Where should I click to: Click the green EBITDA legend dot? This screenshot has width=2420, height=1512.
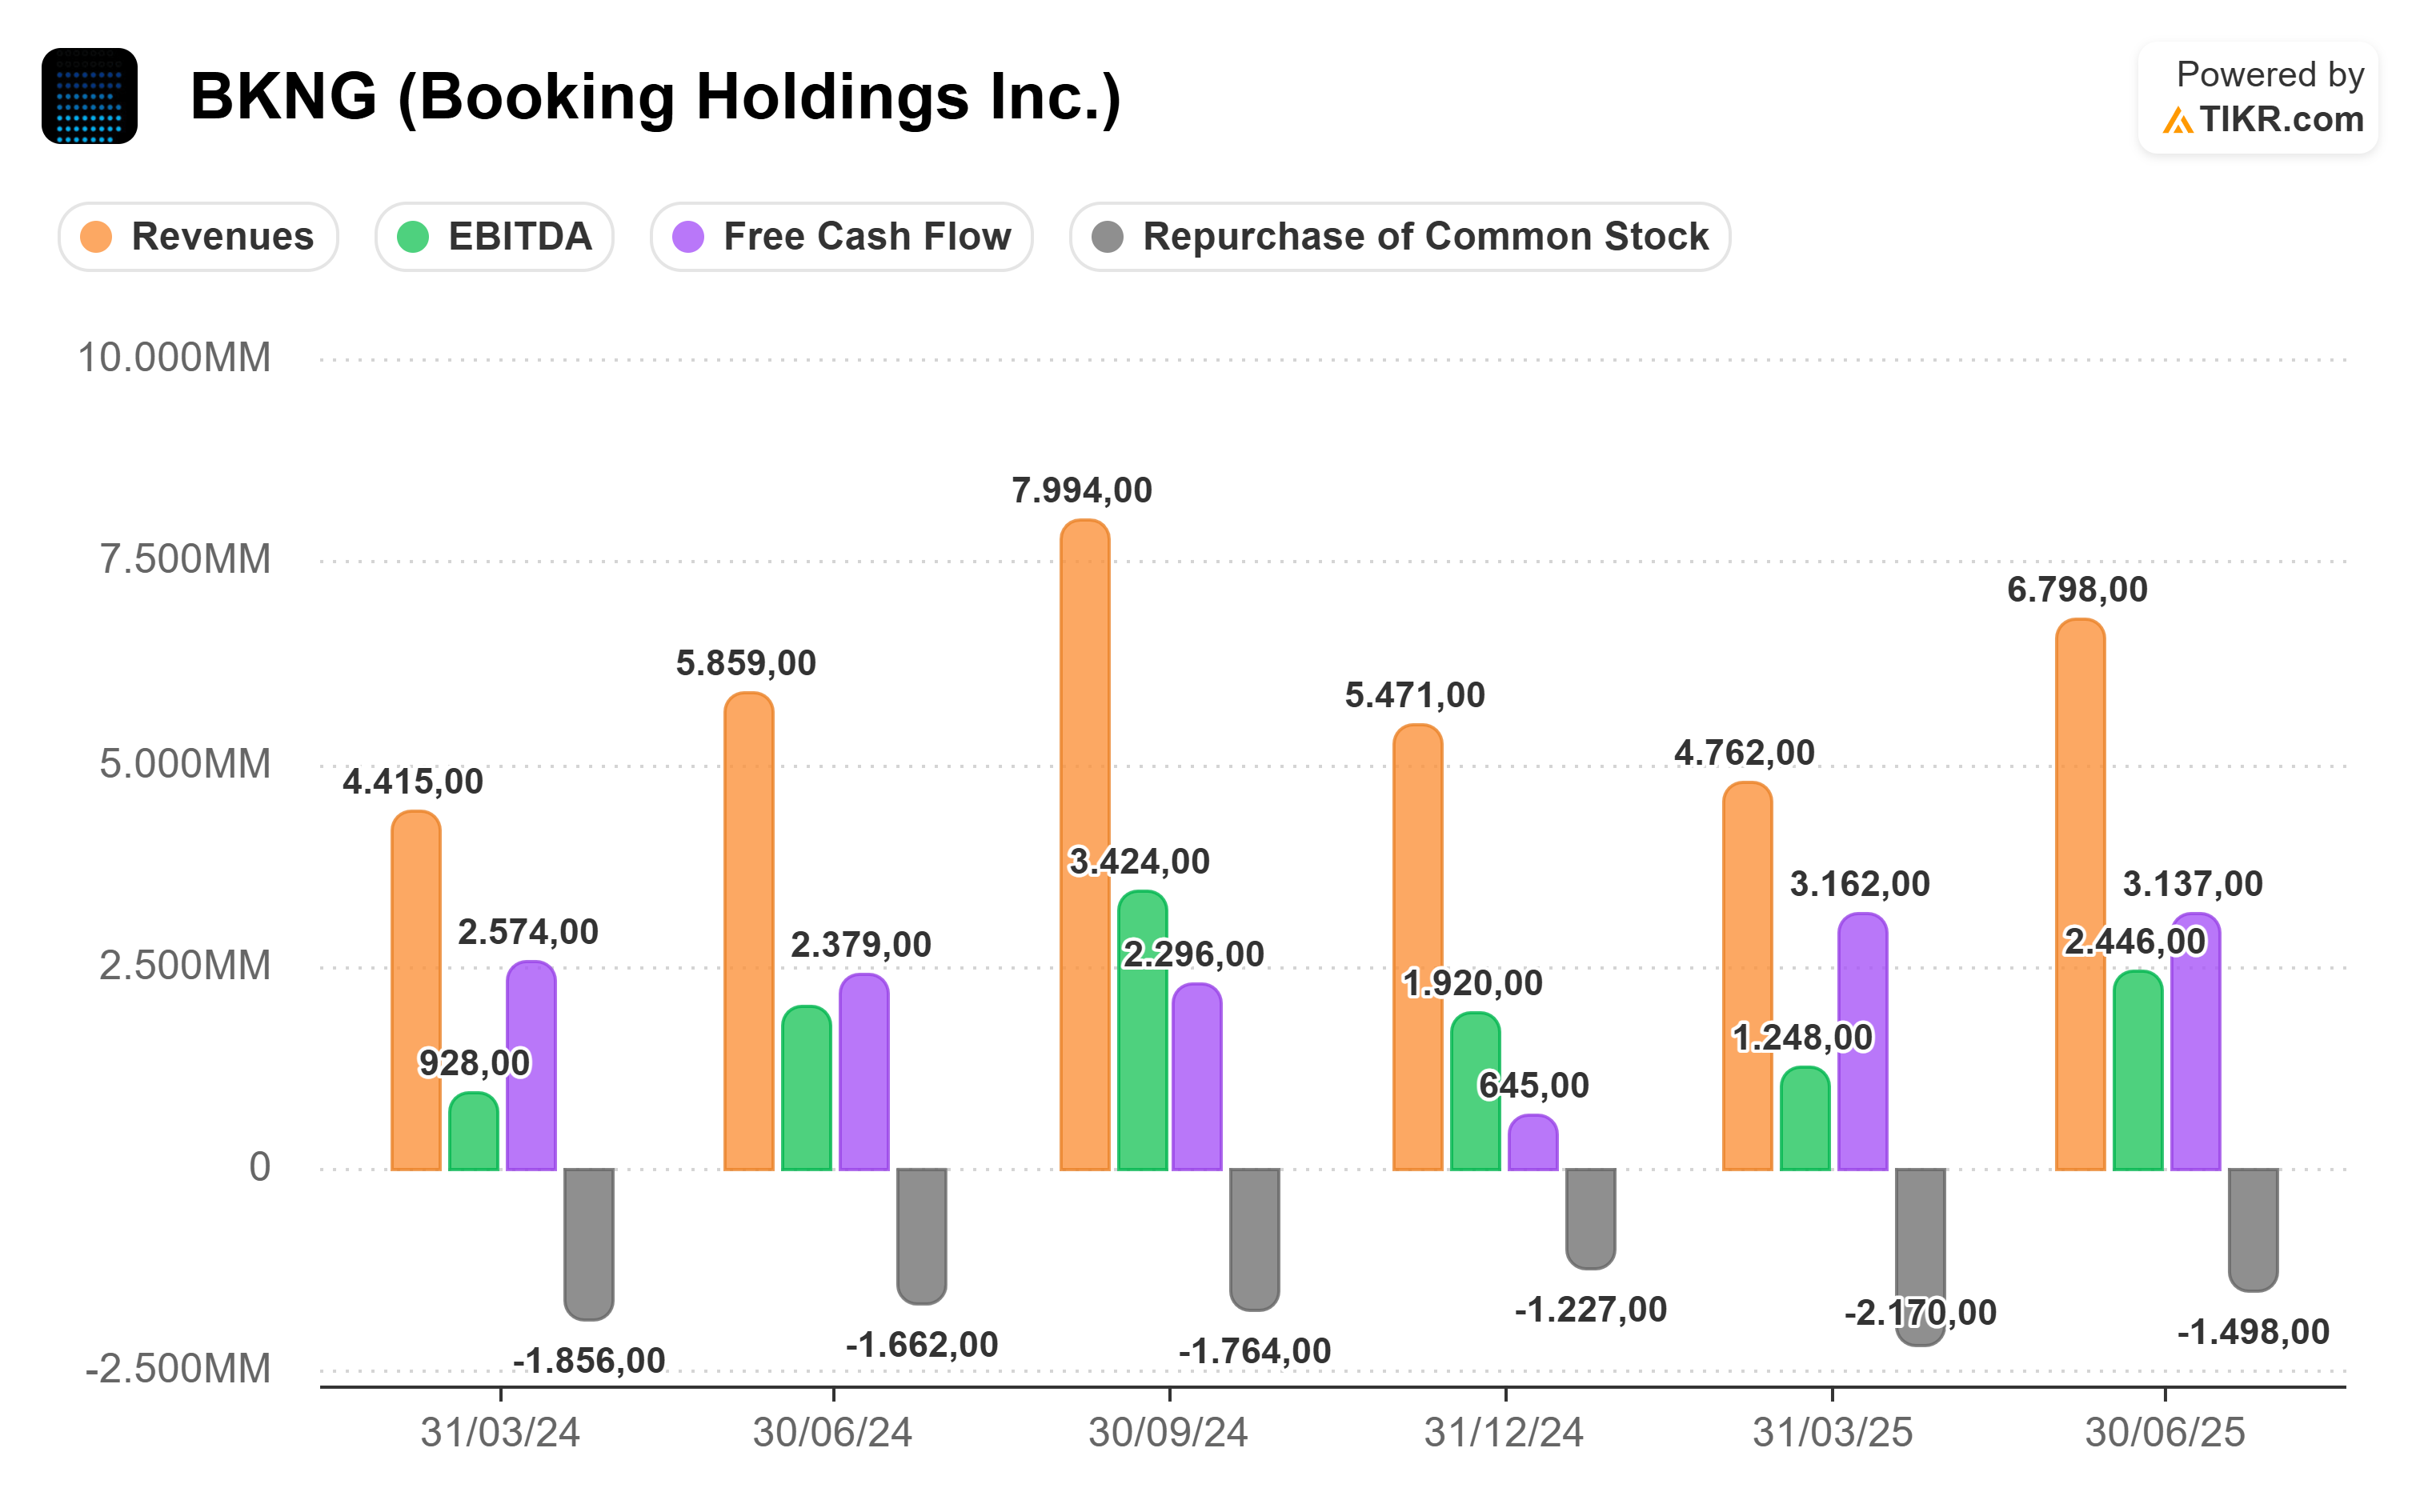(413, 237)
